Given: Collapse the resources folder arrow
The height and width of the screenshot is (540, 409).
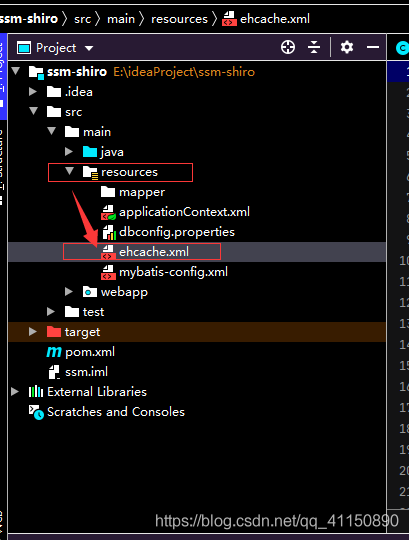Looking at the screenshot, I should (69, 171).
